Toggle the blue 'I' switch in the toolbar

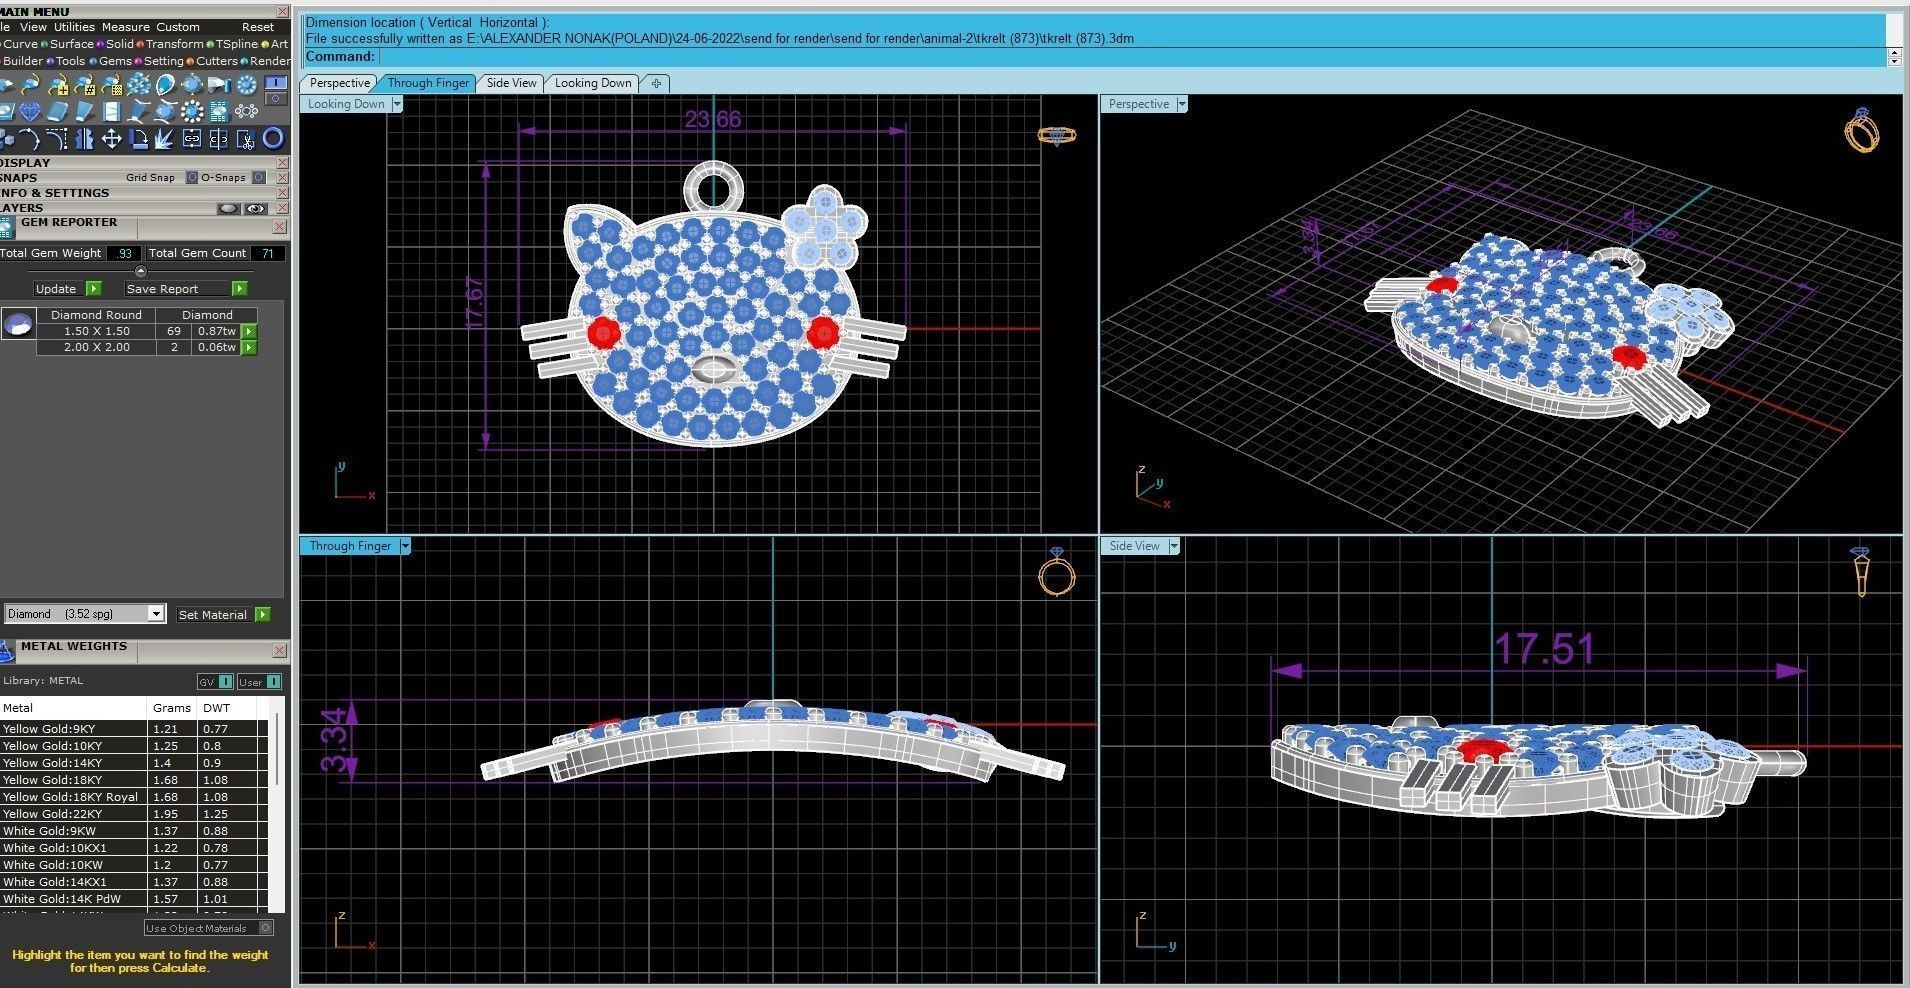point(276,83)
